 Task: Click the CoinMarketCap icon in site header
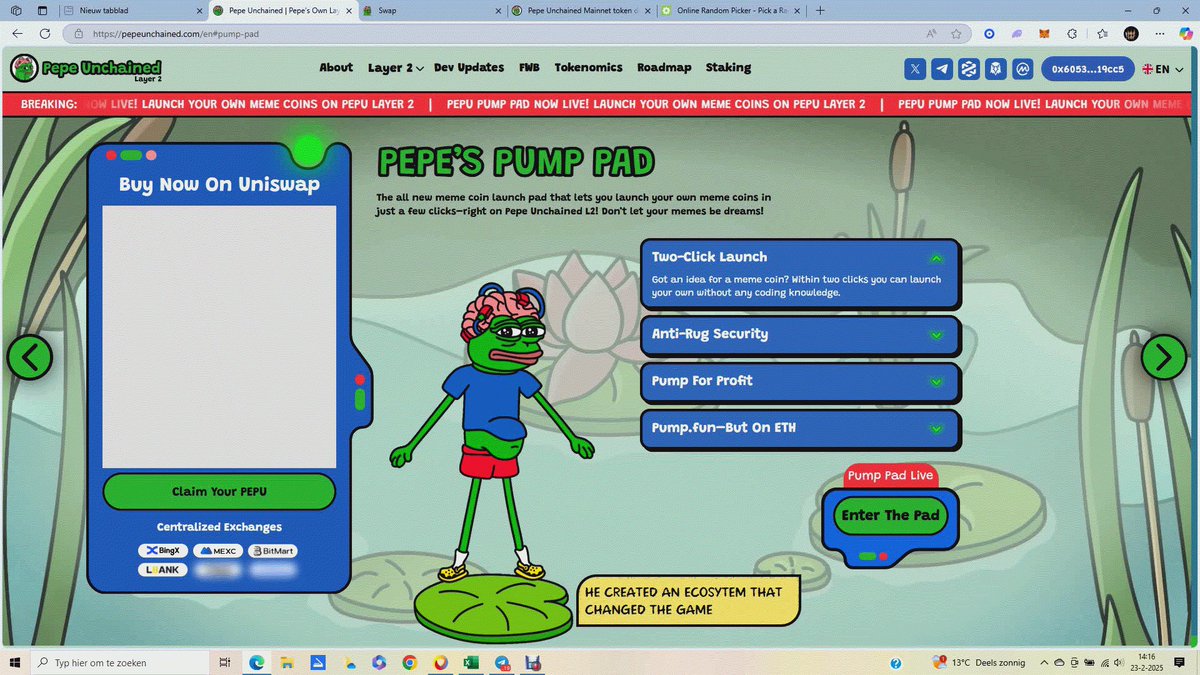[x=1021, y=69]
